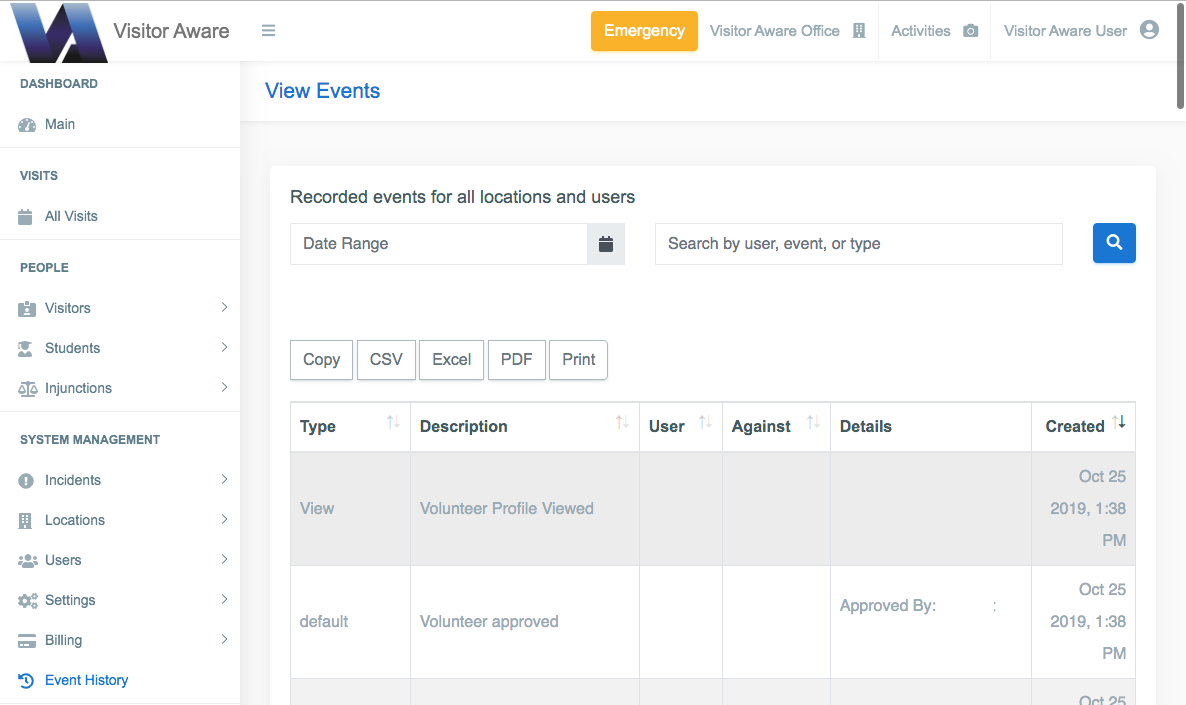Screen dimensions: 1186x705
Task: Click the Visitor Aware brand name text
Action: click(x=171, y=31)
